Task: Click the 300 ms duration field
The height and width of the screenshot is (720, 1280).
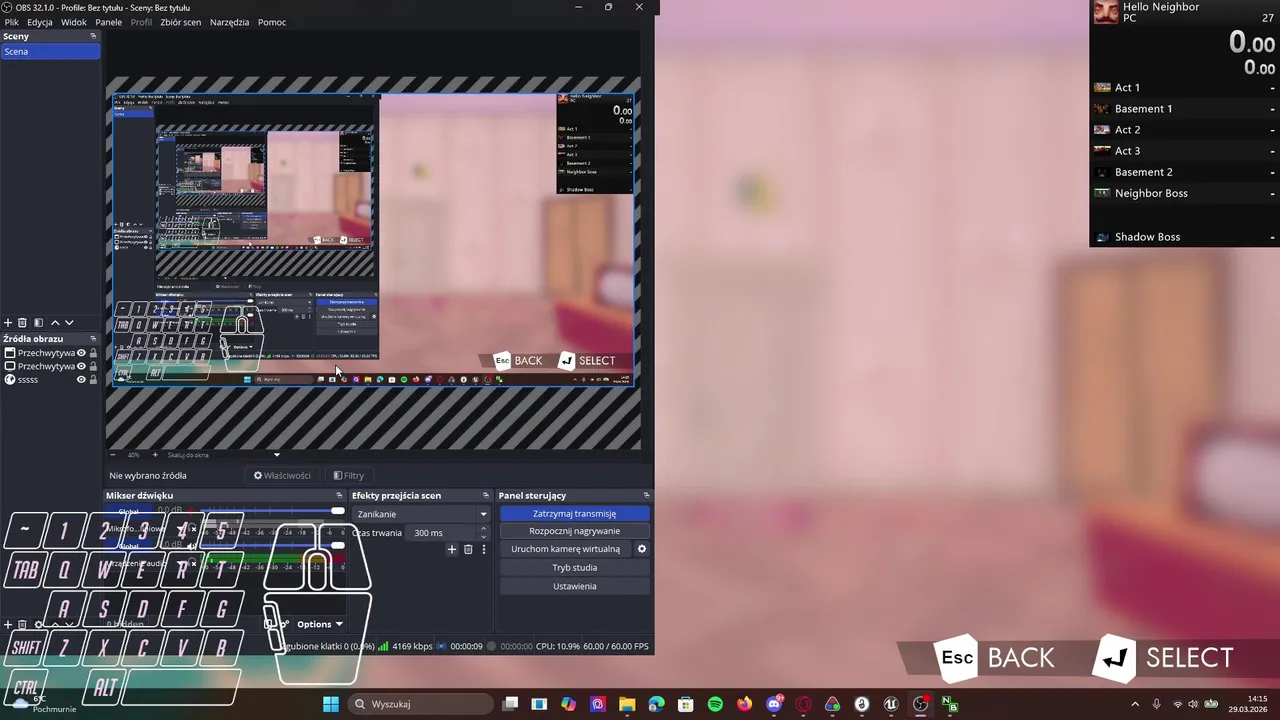Action: 443,533
